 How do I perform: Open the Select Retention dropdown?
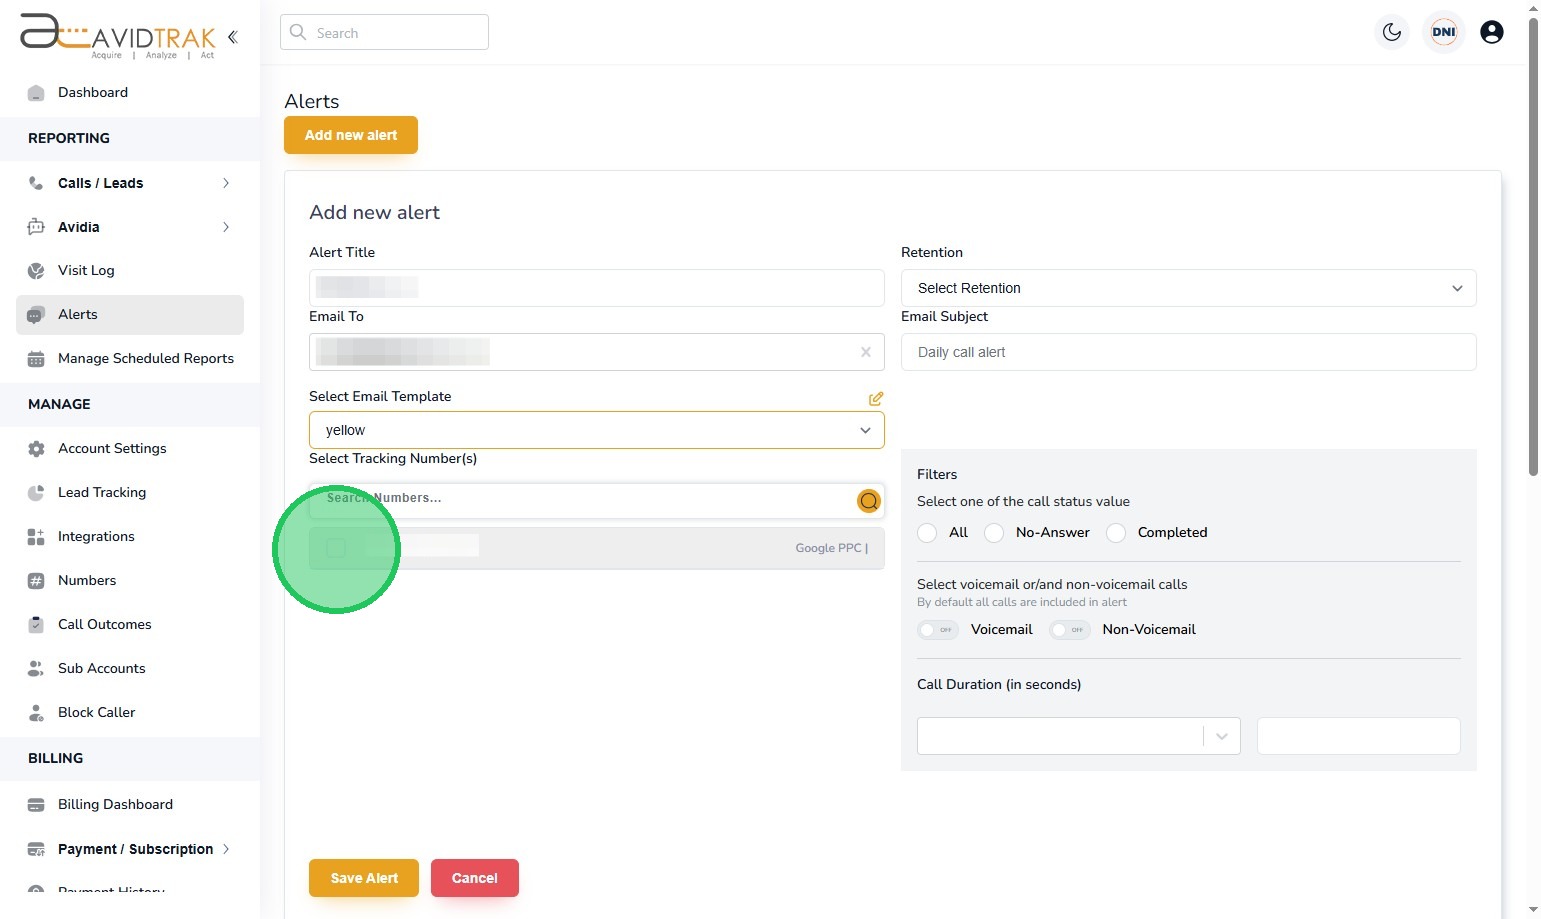[x=1188, y=288]
